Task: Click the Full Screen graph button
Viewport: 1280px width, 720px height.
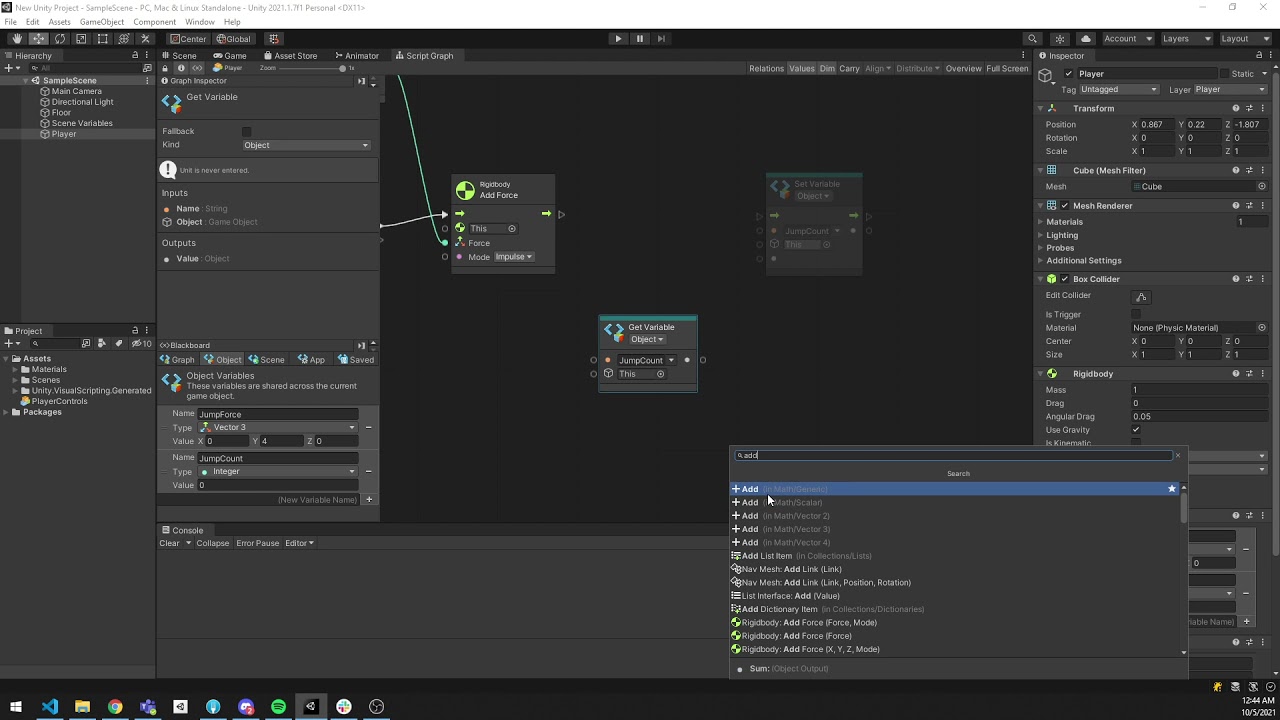Action: coord(1007,69)
